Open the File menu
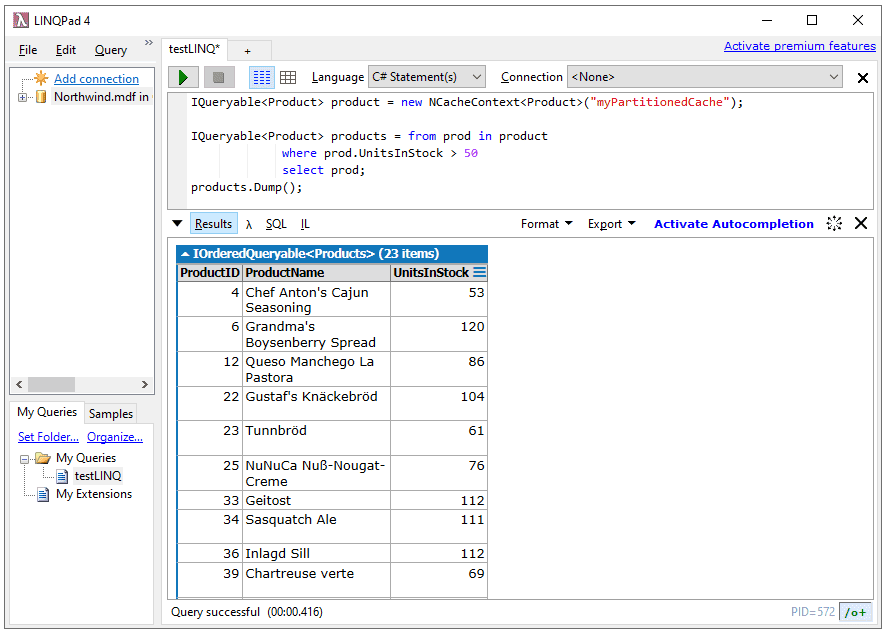 click(x=28, y=50)
